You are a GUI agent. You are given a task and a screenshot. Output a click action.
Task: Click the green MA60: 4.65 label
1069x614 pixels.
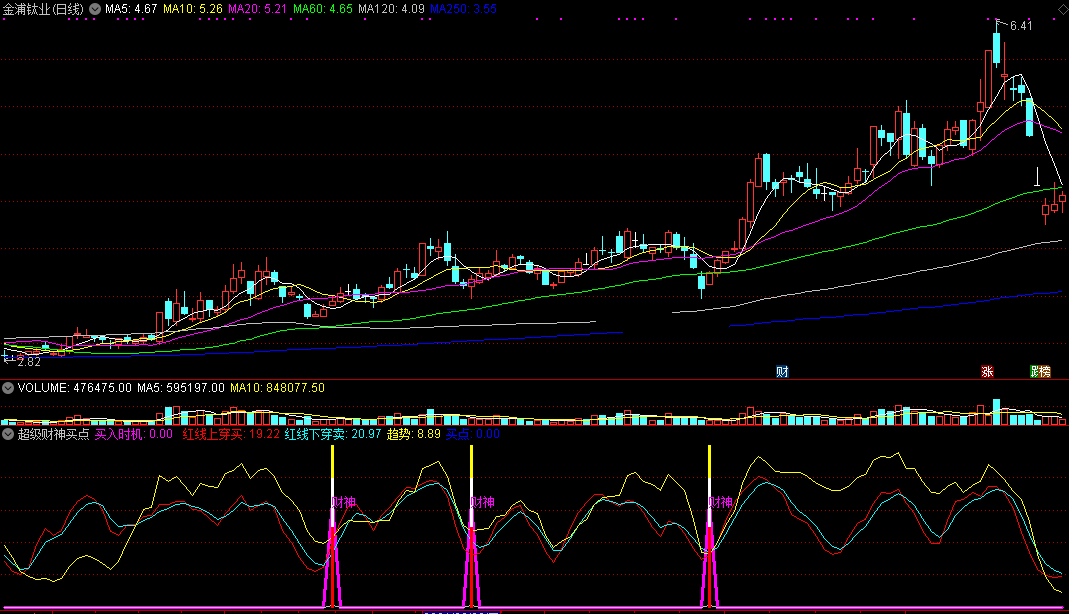tap(322, 9)
